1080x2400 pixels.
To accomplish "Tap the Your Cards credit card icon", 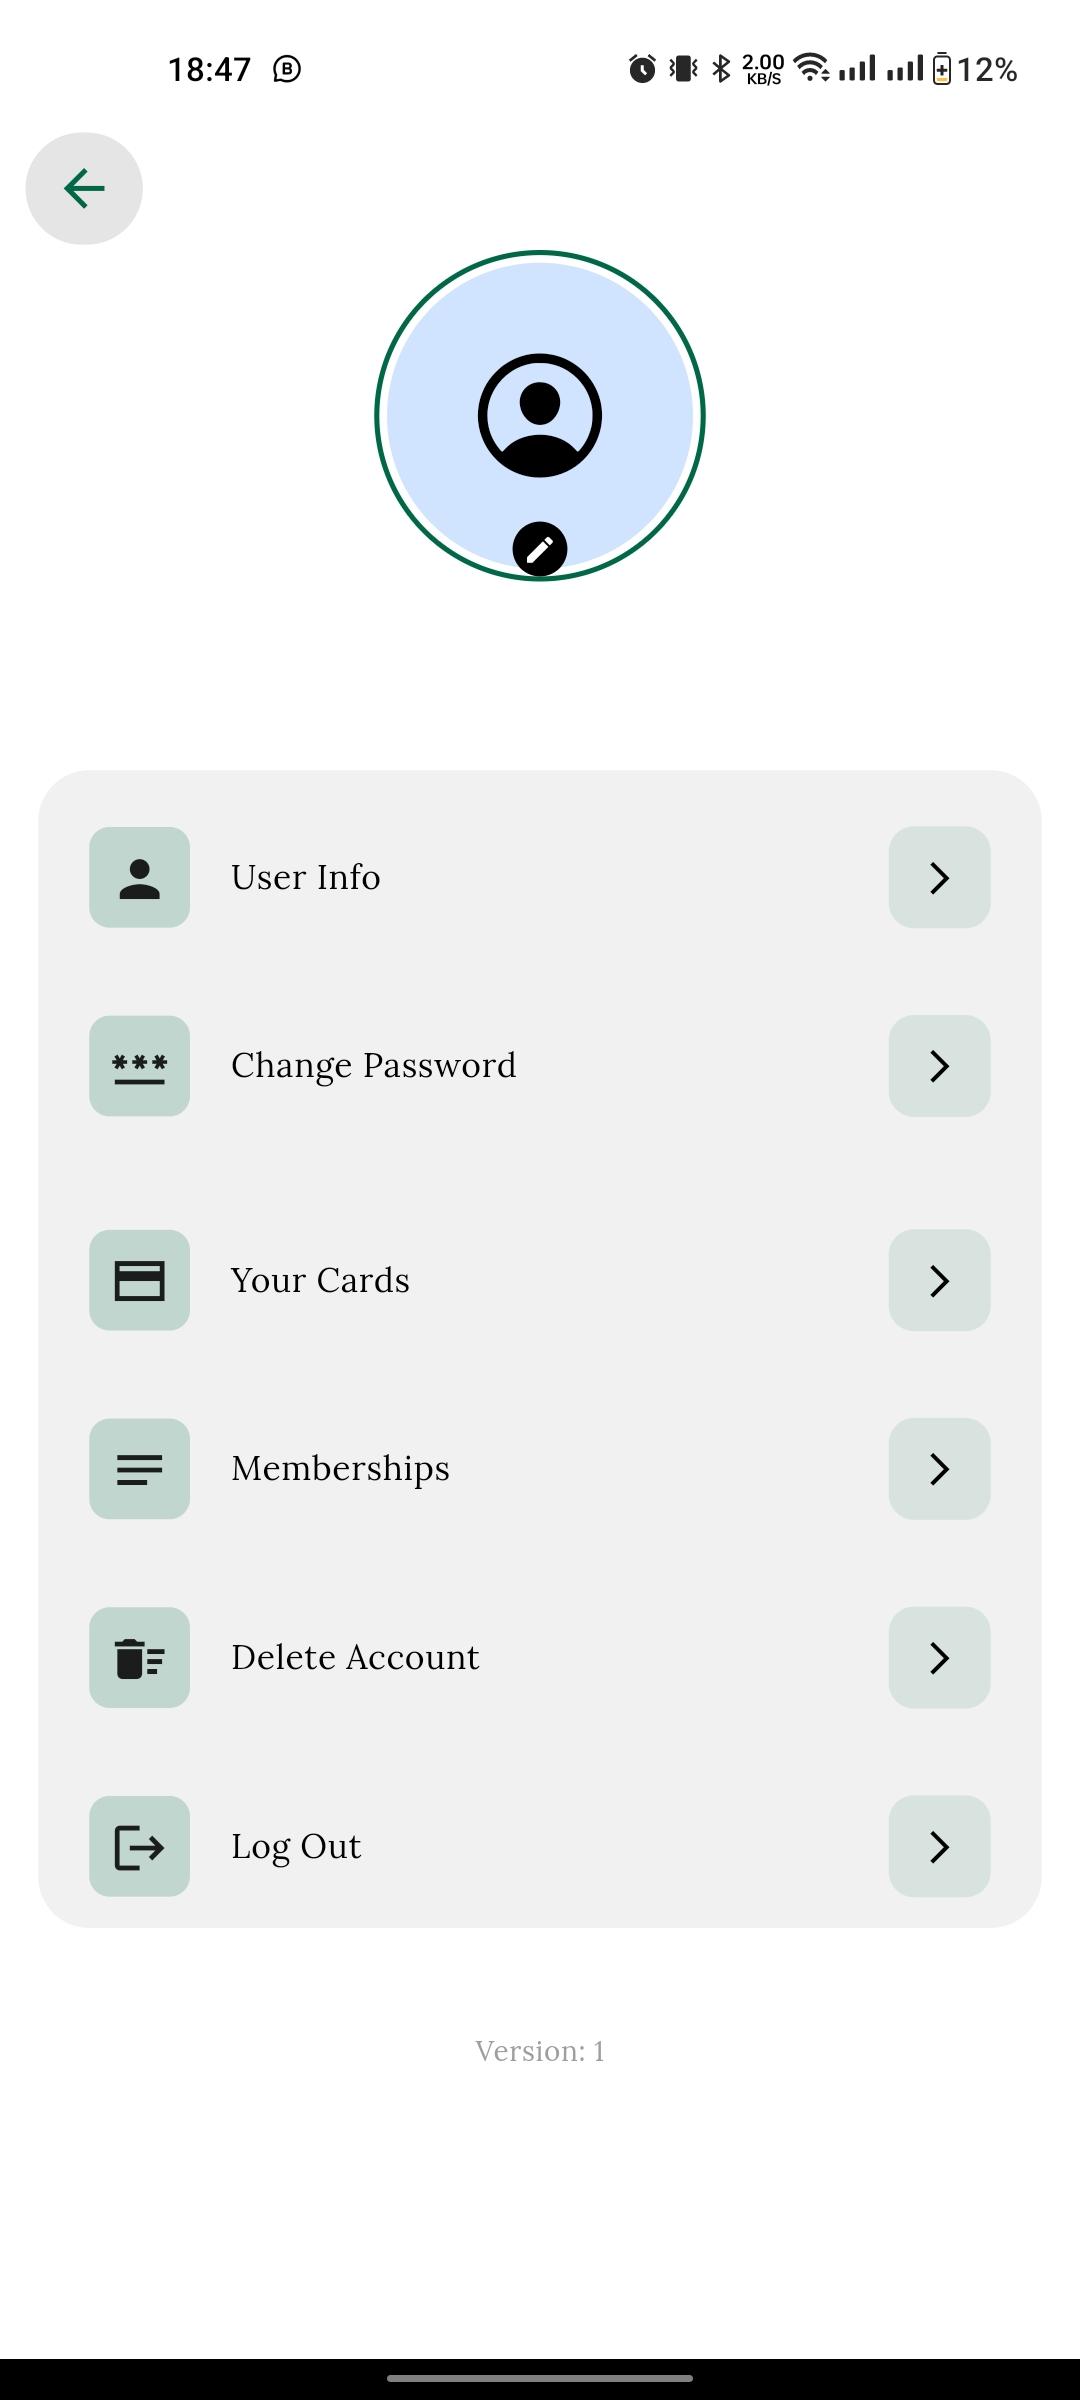I will coord(140,1280).
